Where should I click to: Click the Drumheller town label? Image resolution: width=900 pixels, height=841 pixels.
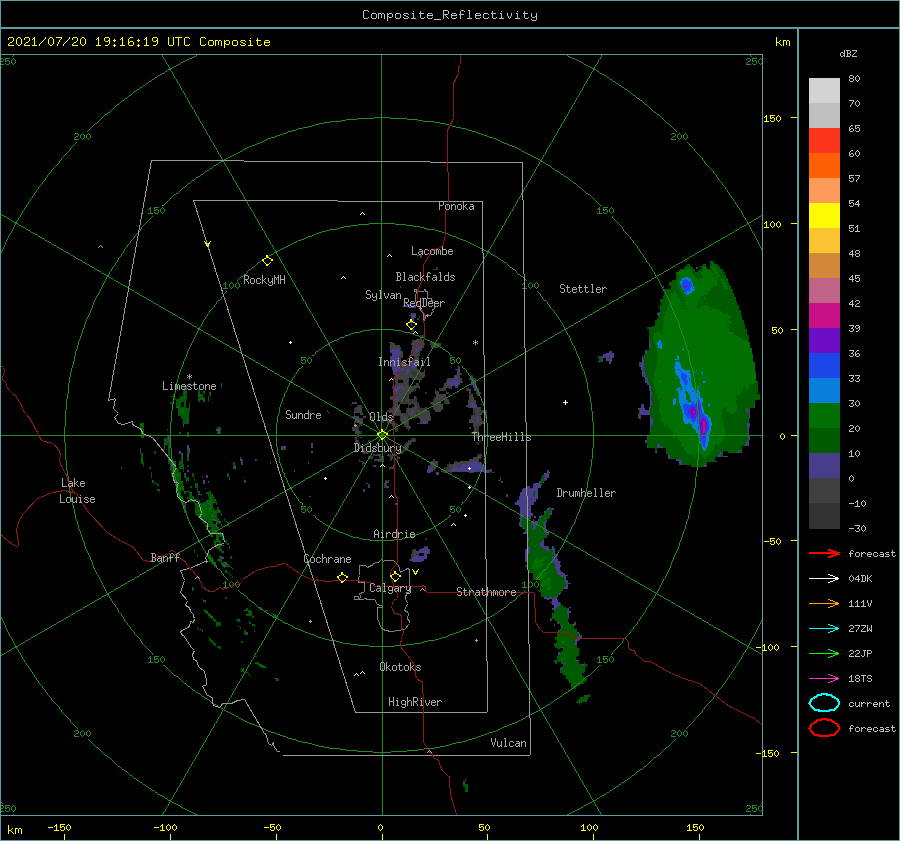coord(586,493)
